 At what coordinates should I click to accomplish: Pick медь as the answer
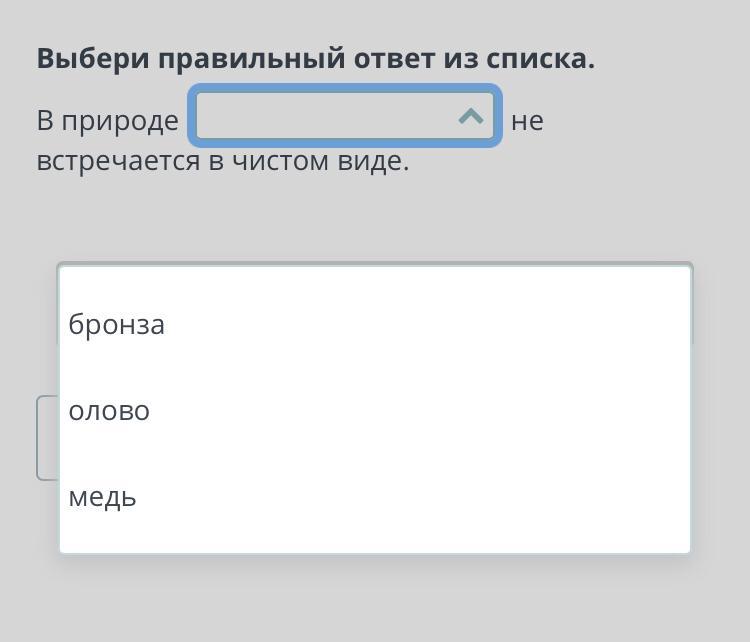103,497
